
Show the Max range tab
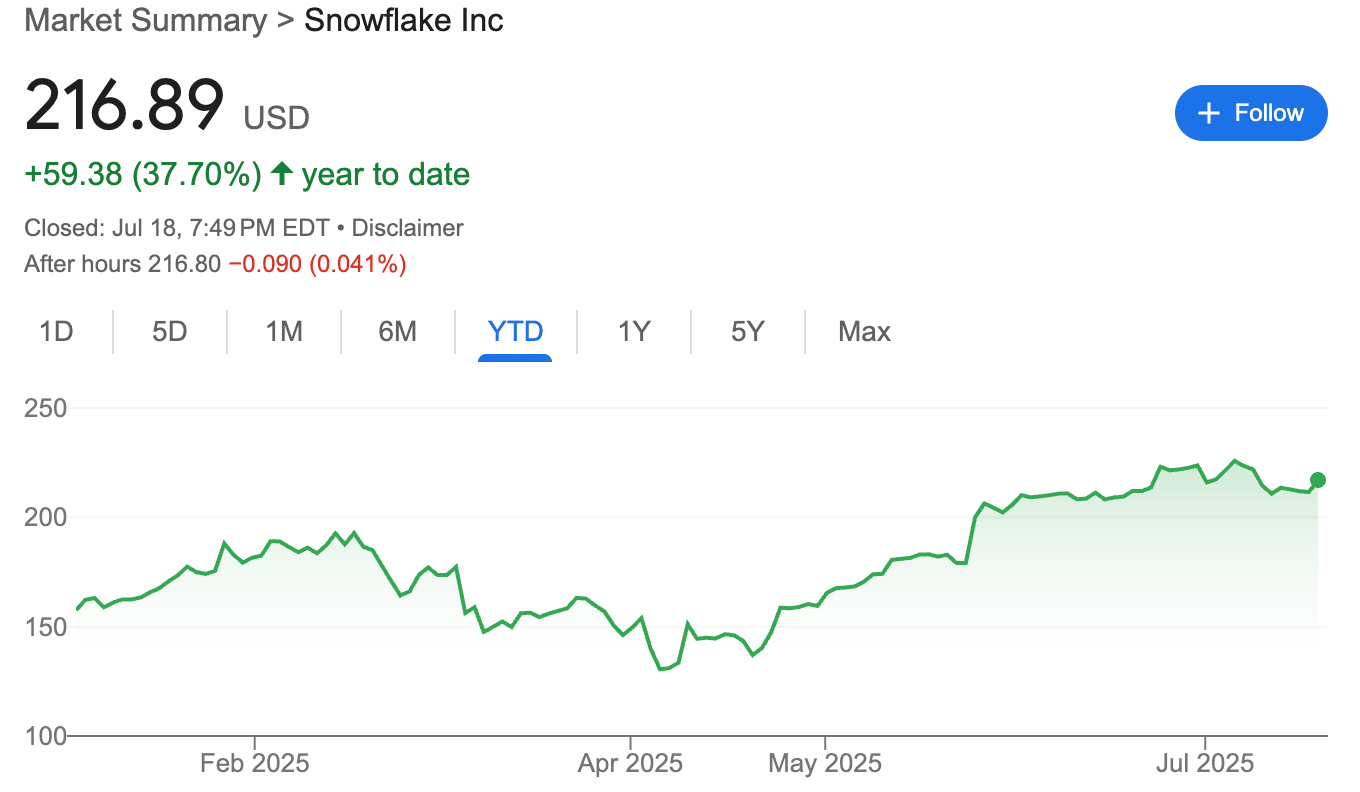pos(864,331)
